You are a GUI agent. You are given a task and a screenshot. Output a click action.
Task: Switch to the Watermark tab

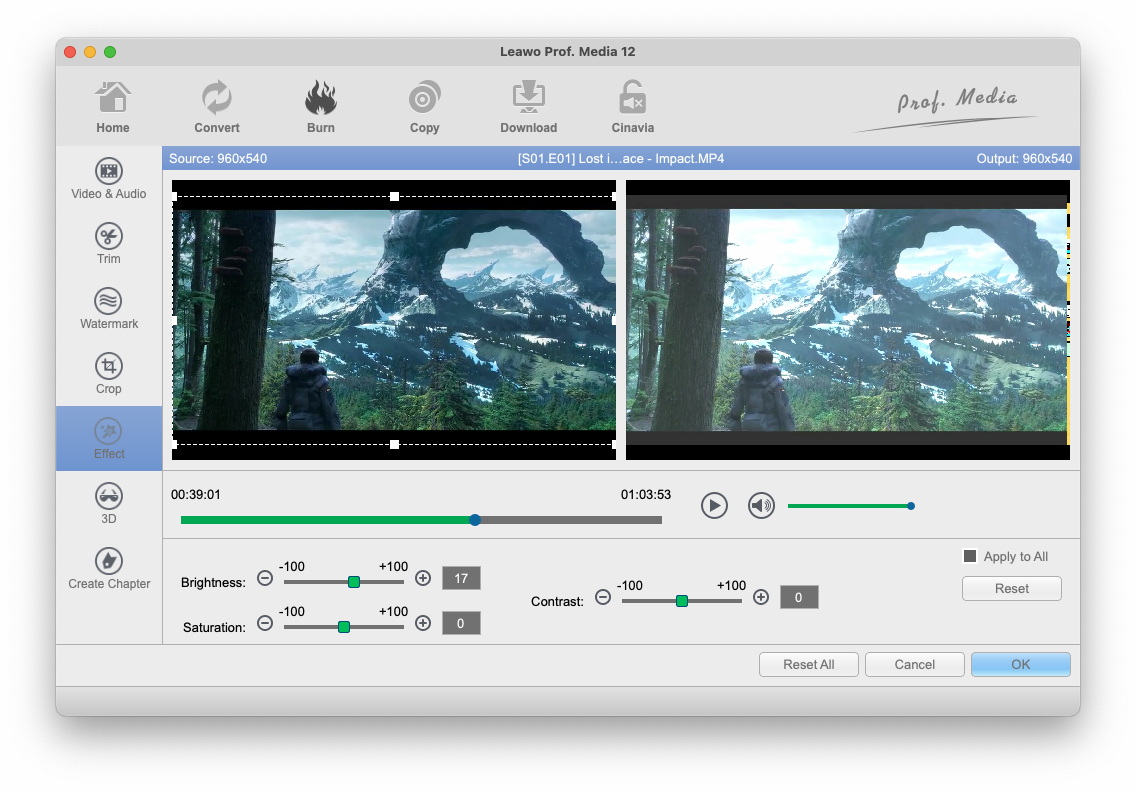(109, 309)
